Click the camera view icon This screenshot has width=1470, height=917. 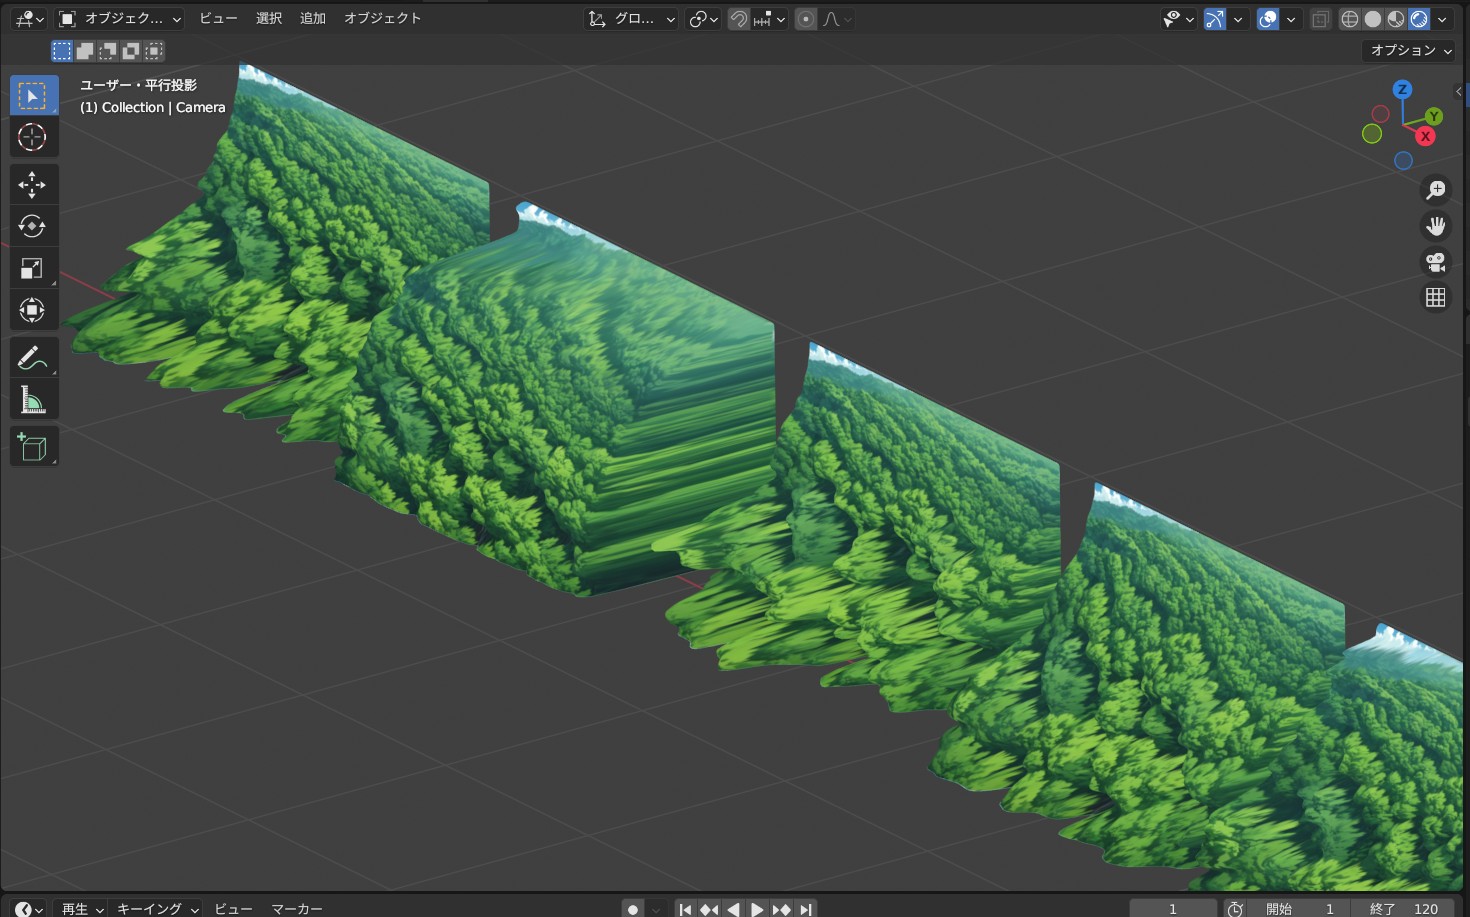[x=1436, y=262]
